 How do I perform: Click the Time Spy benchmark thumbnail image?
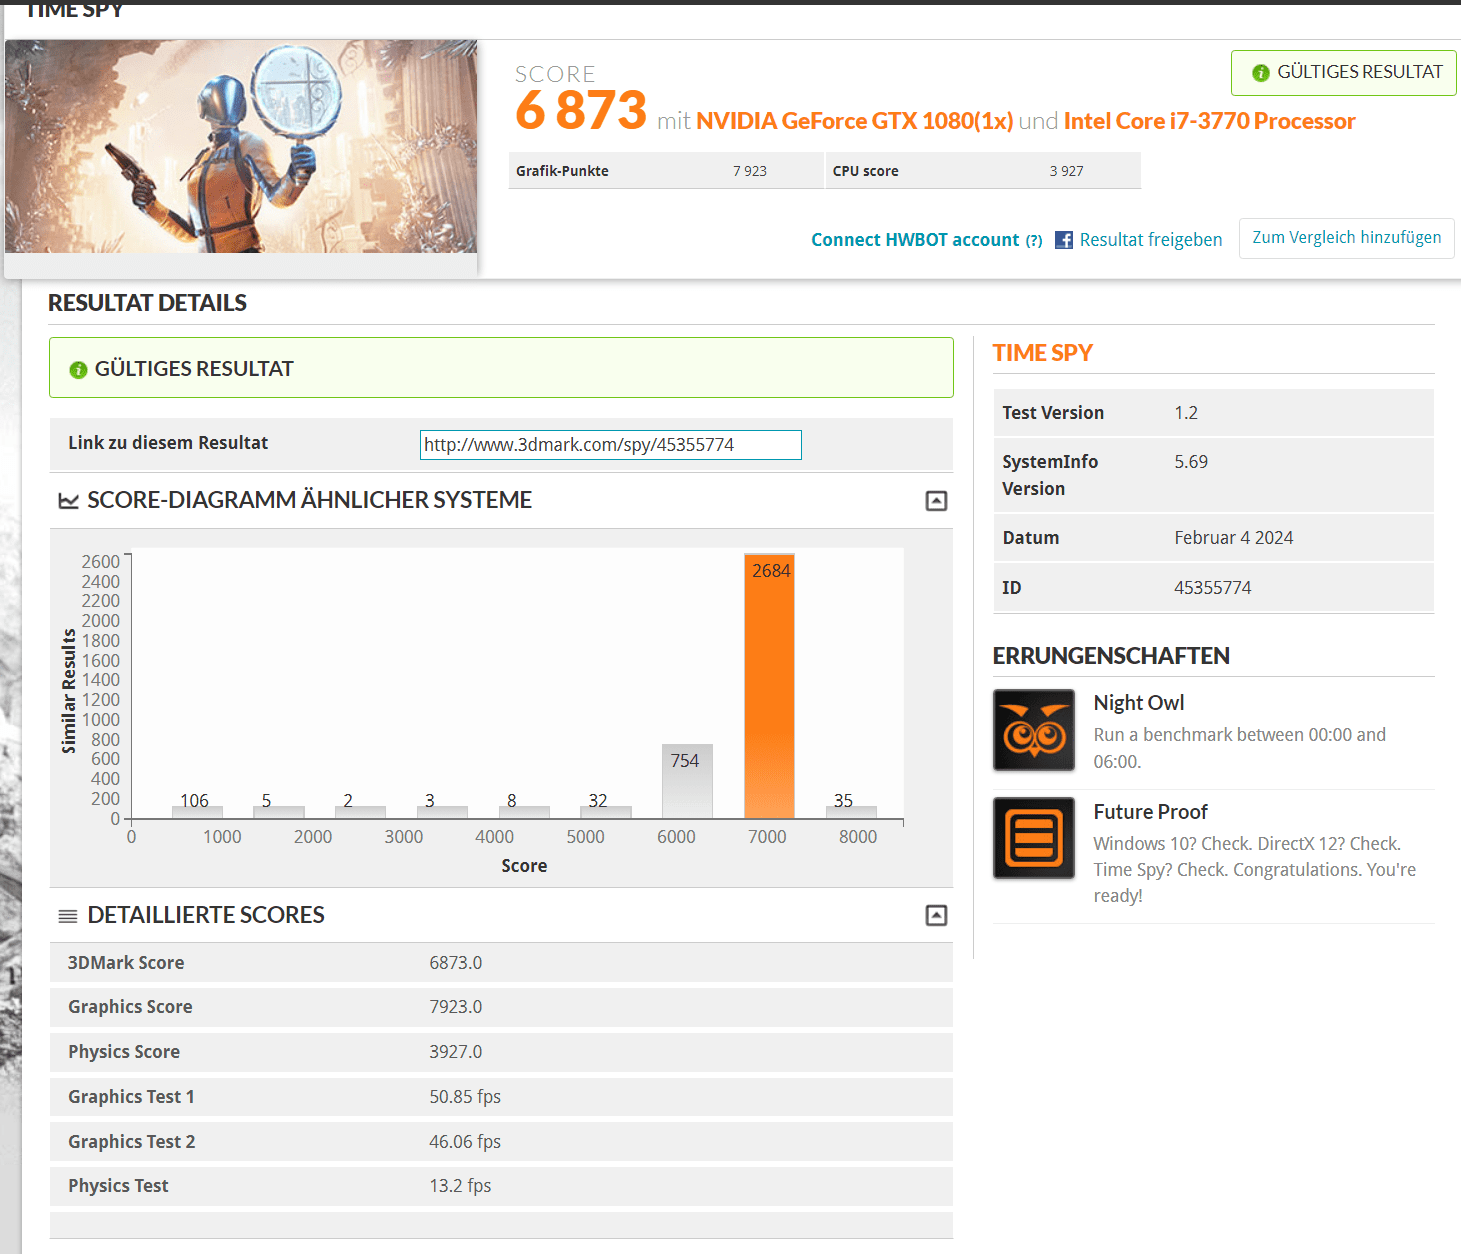pos(241,146)
